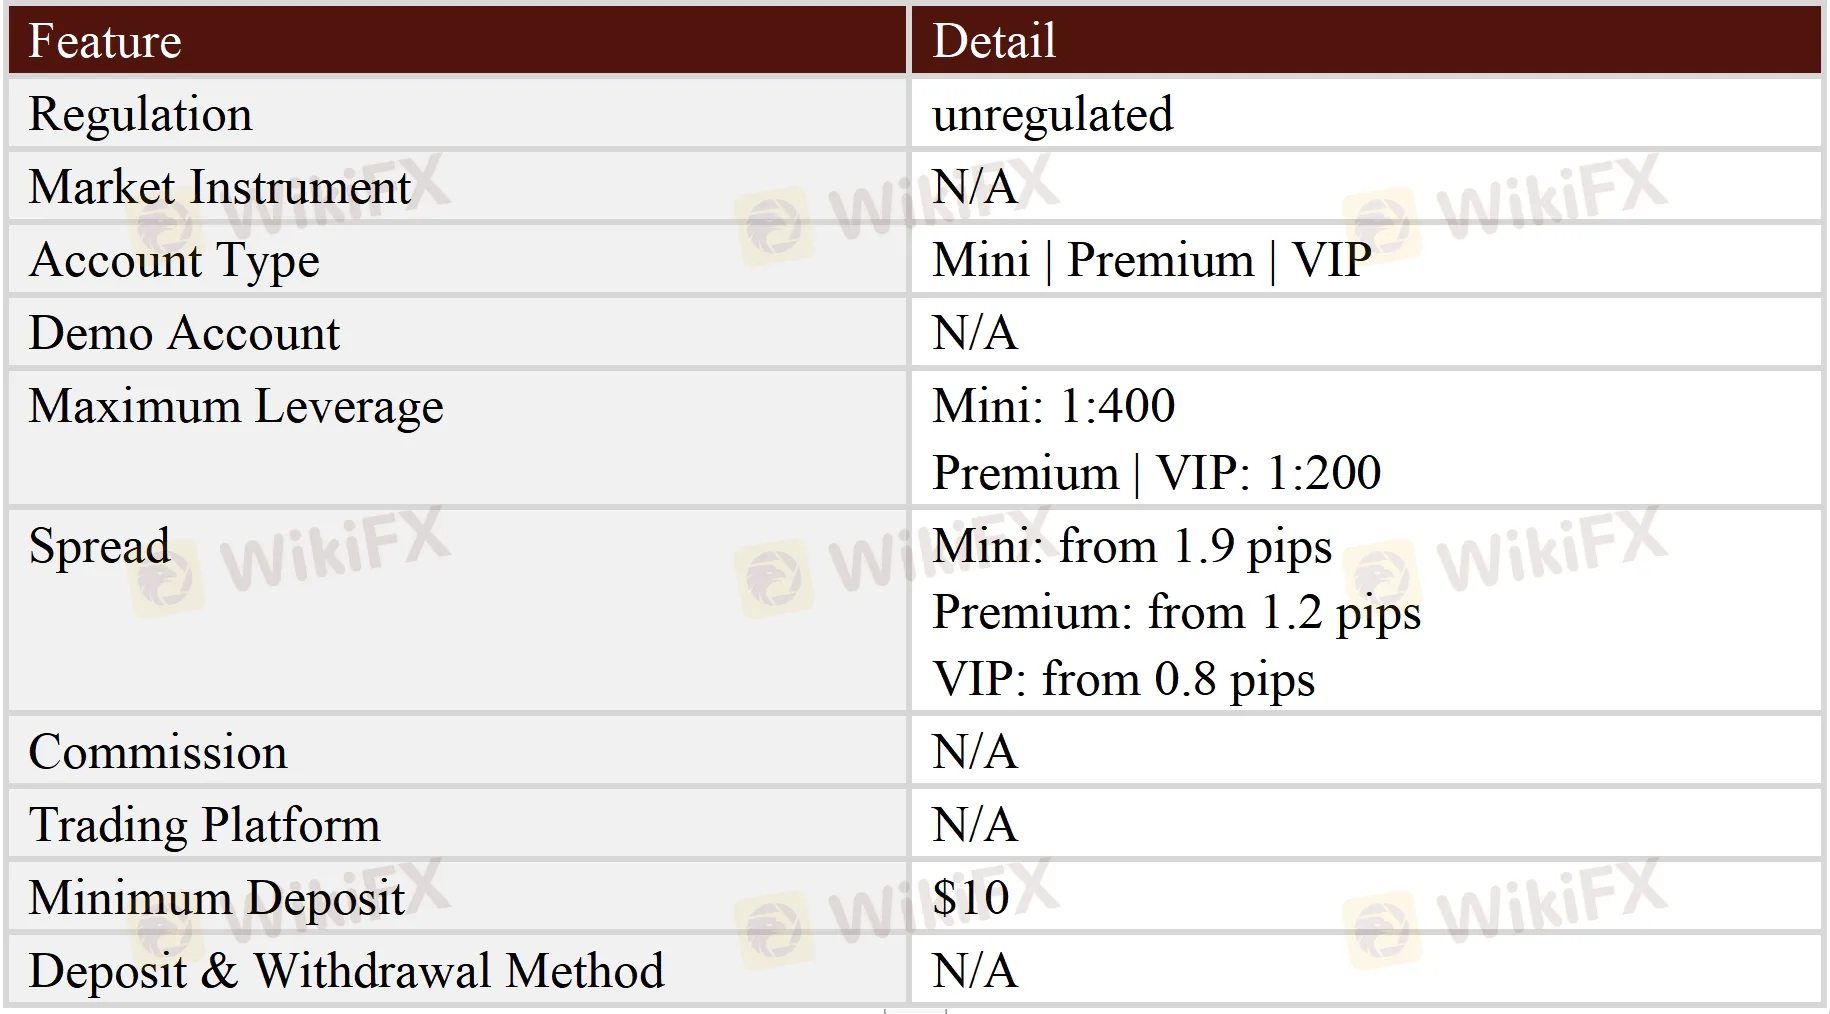Image resolution: width=1830 pixels, height=1014 pixels.
Task: Select the Market Instrument label
Action: click(x=220, y=187)
